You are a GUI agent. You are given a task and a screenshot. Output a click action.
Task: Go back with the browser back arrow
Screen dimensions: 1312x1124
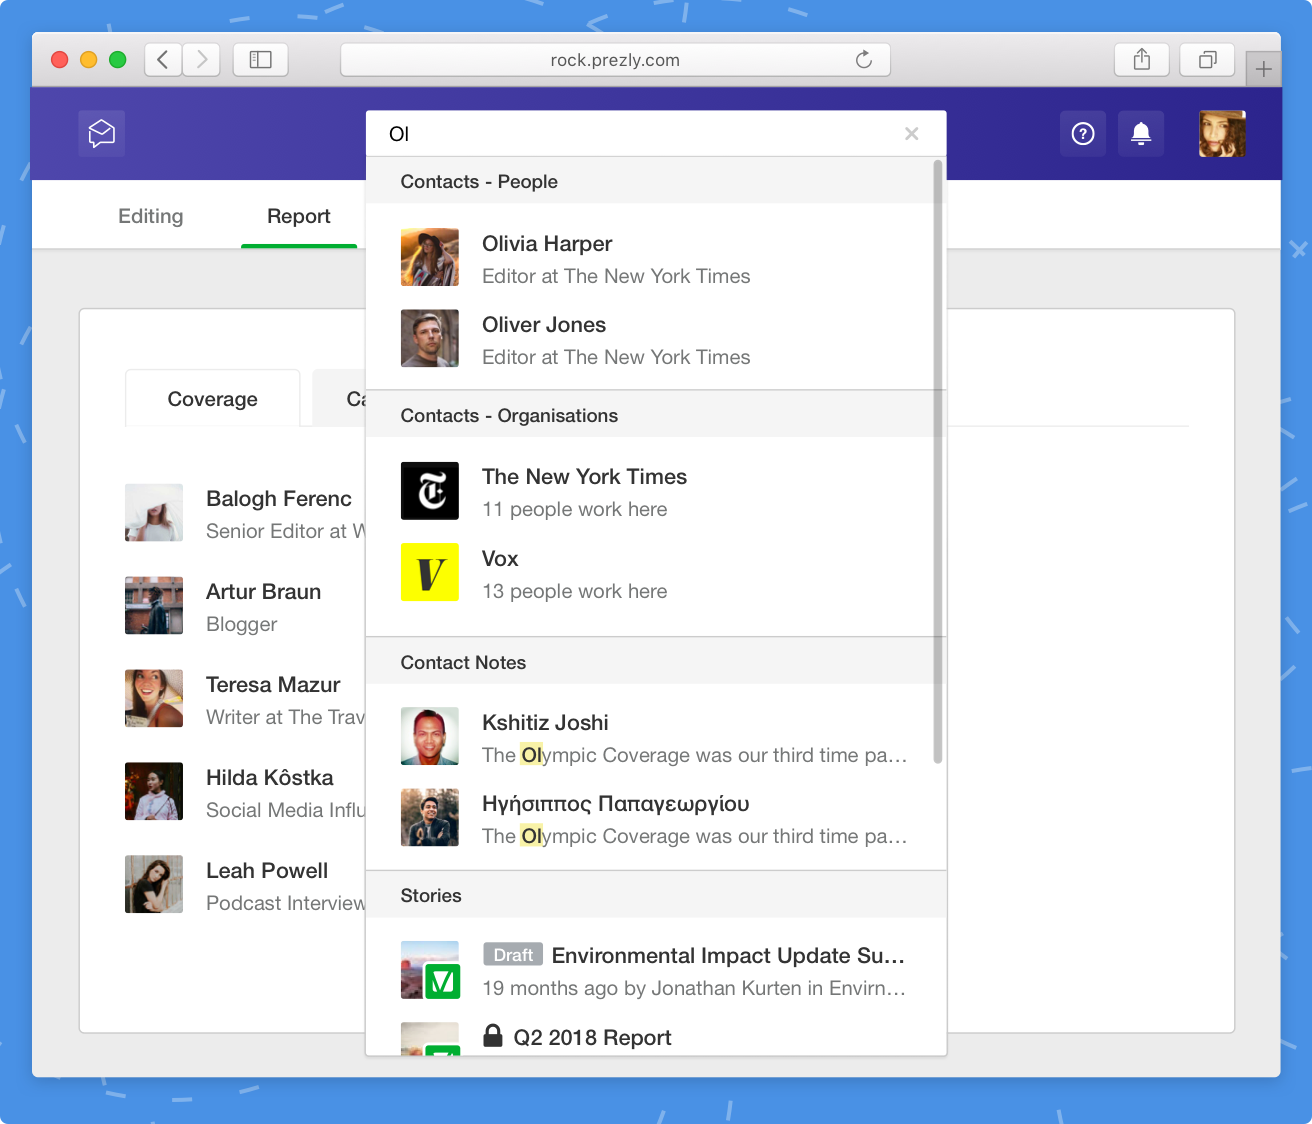tap(163, 60)
